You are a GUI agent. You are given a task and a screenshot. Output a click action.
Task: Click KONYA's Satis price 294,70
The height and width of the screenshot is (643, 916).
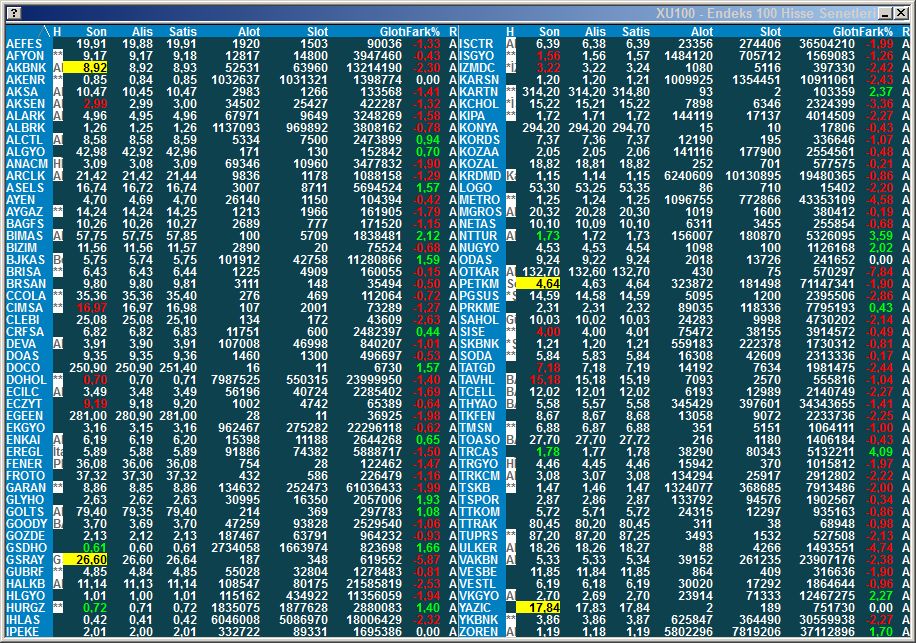pyautogui.click(x=631, y=128)
